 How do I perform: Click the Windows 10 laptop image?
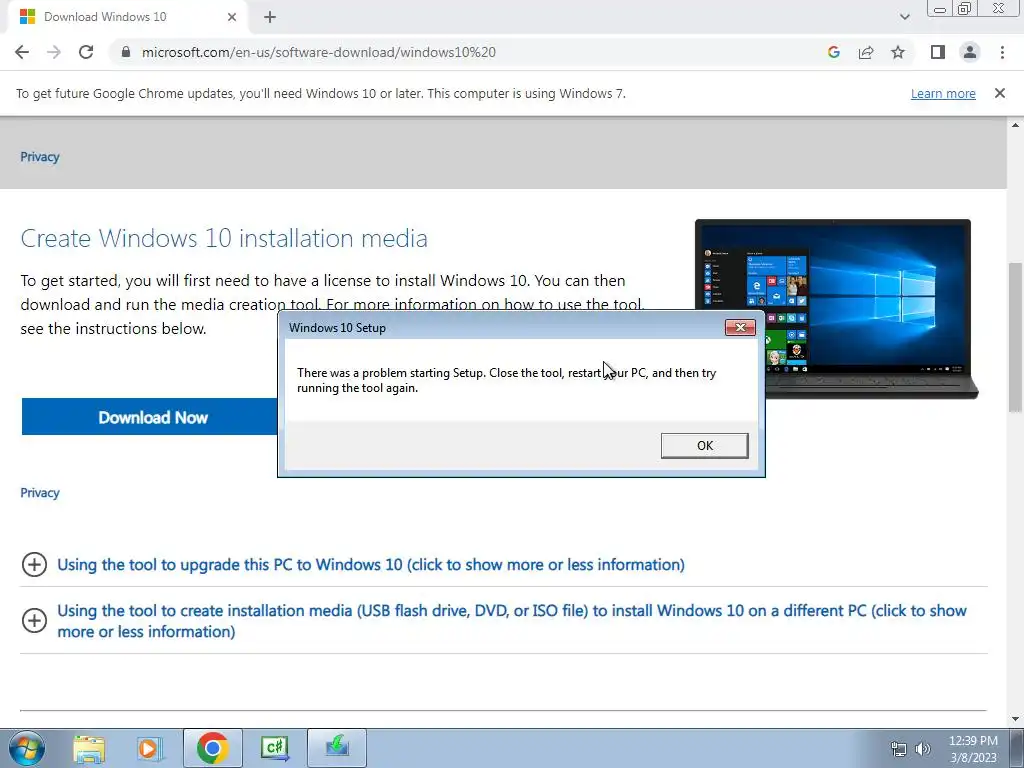click(837, 308)
